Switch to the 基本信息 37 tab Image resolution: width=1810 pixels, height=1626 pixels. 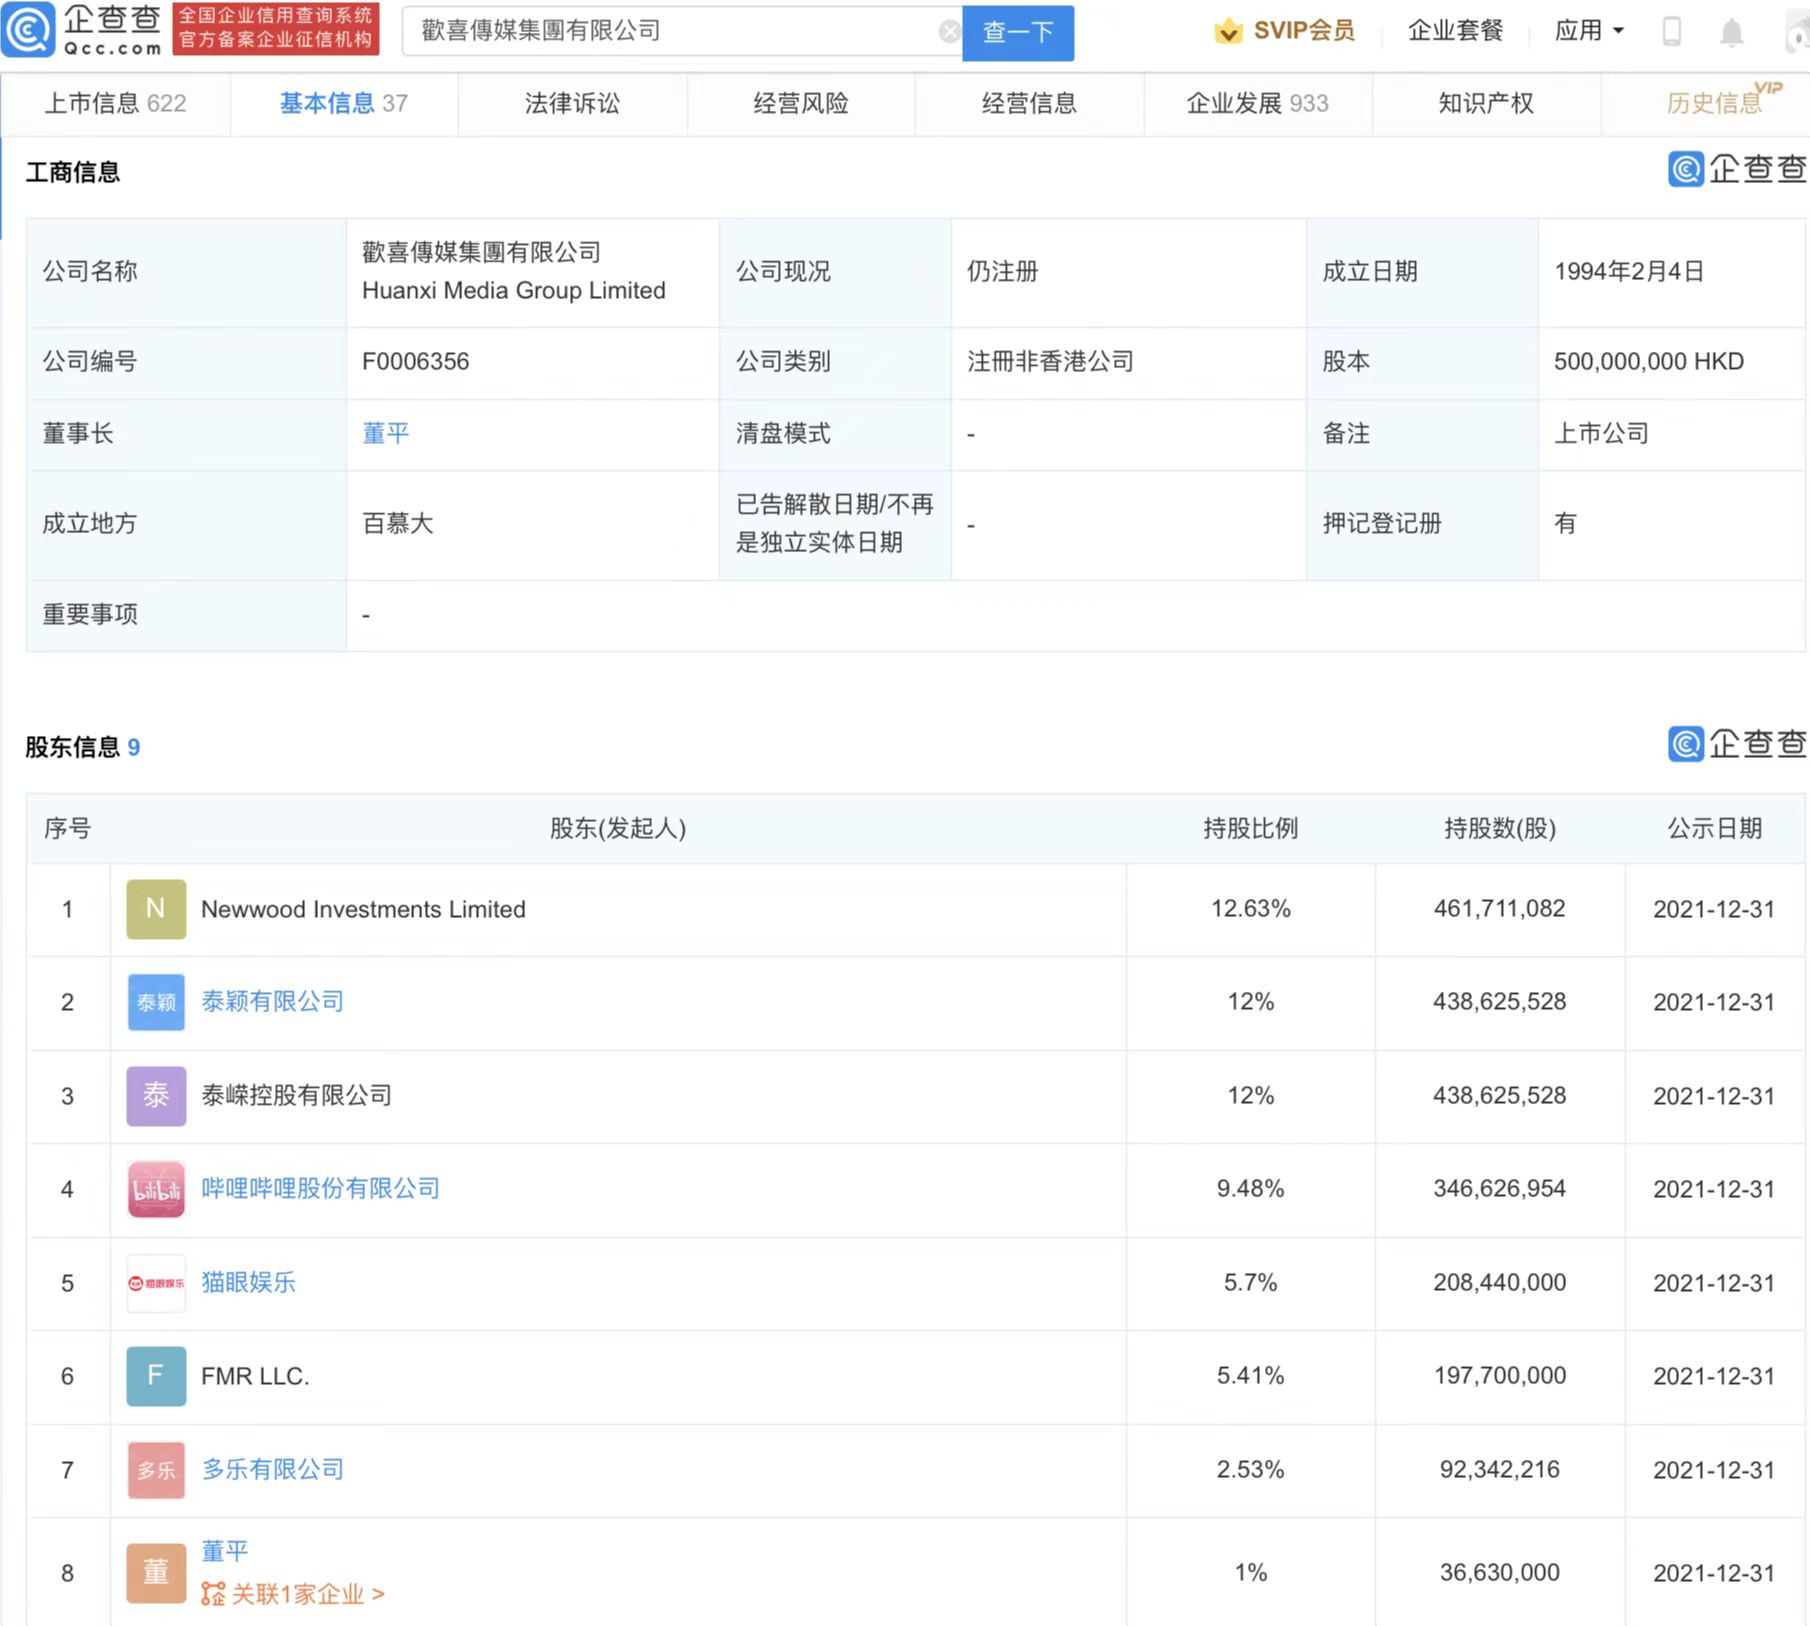[x=343, y=103]
